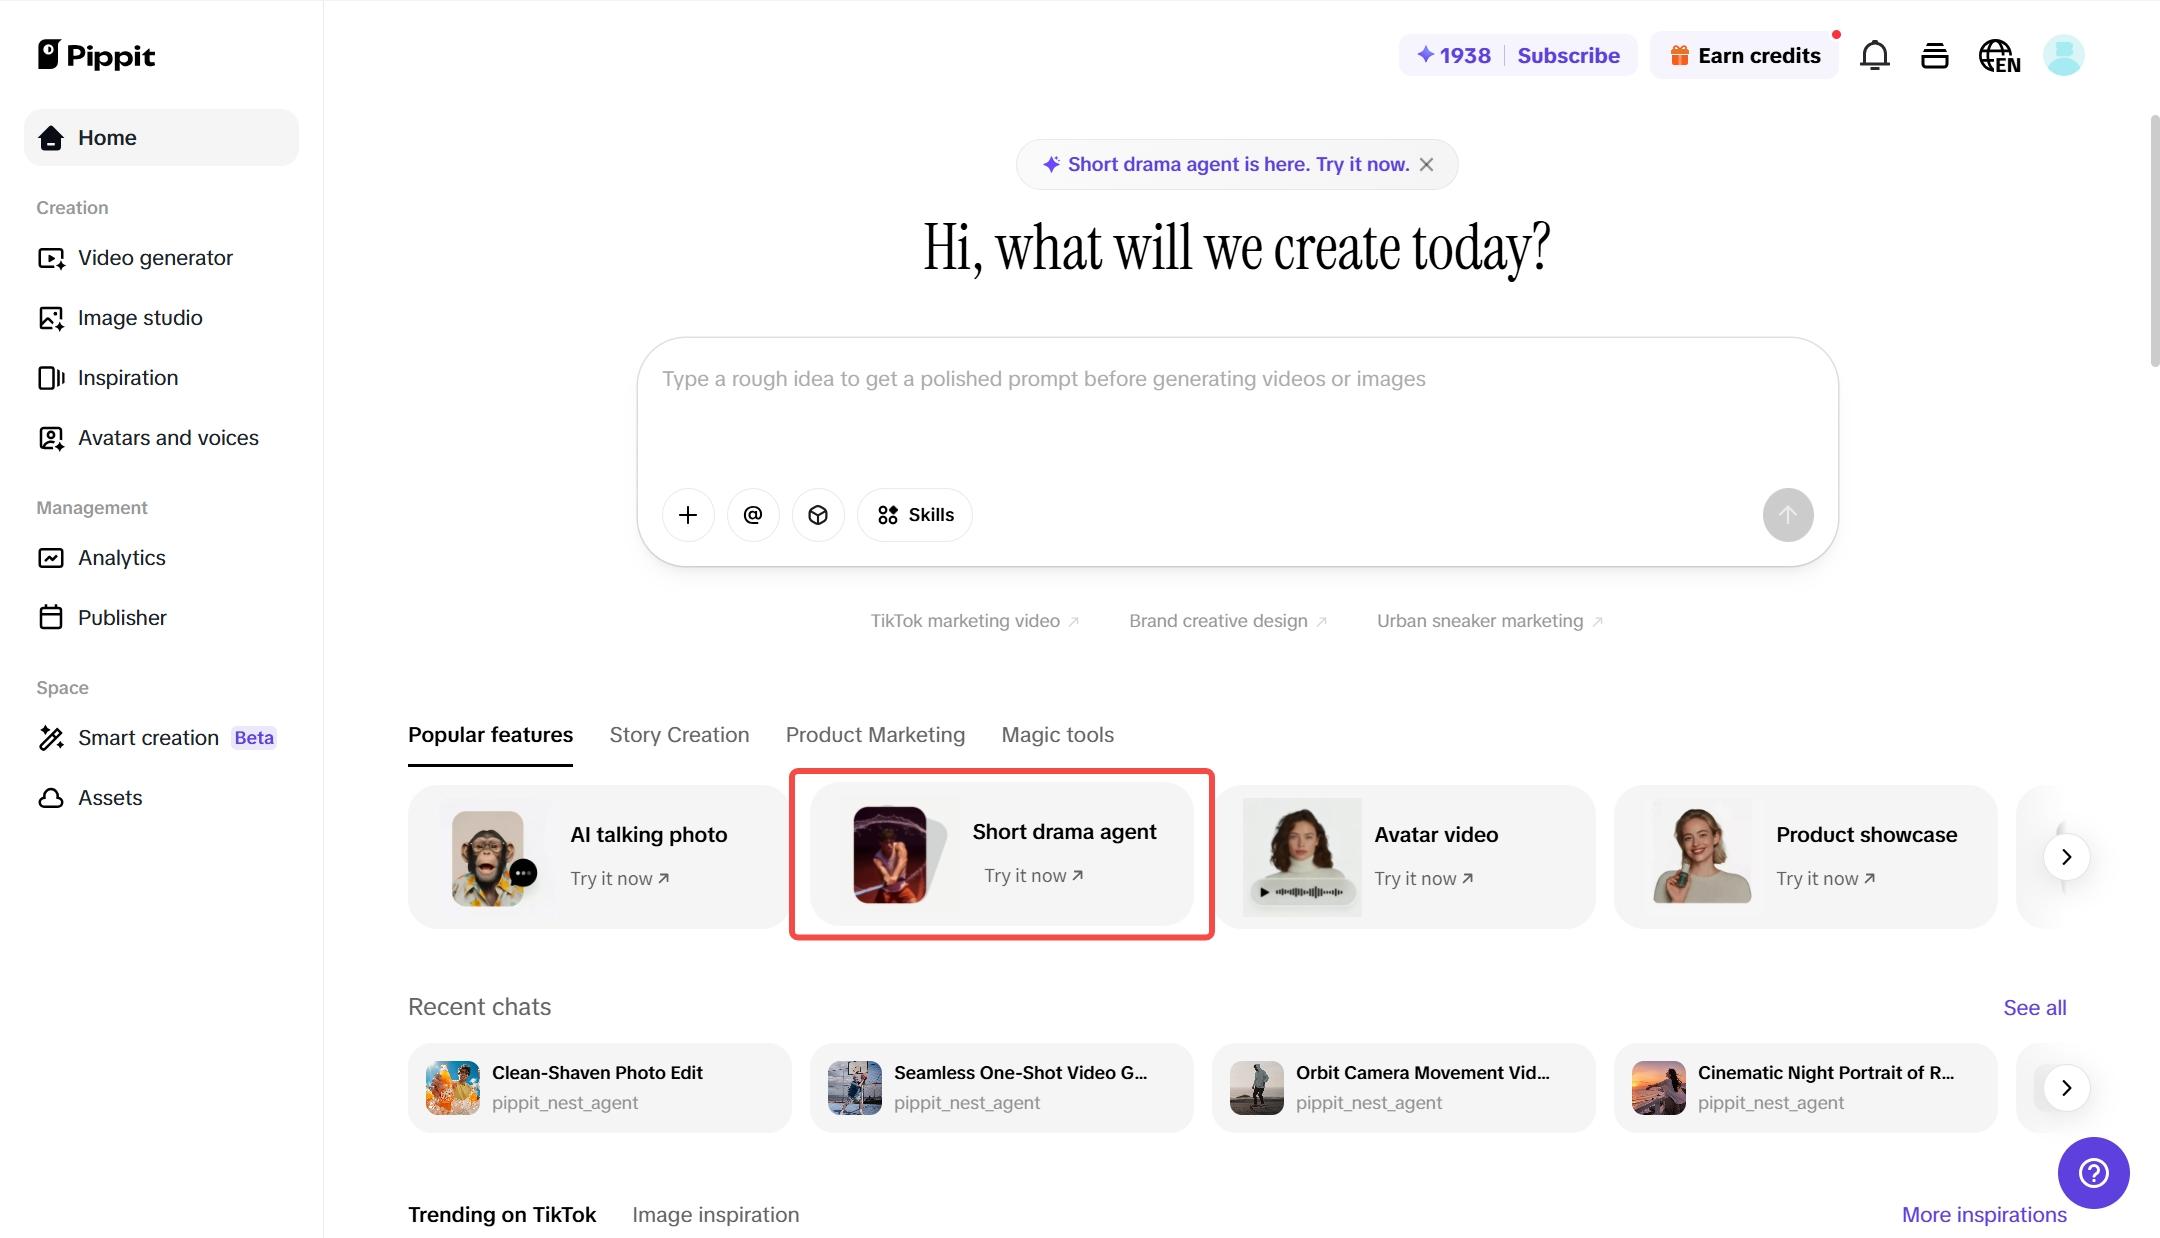Click the credits balance 1938
2160x1238 pixels.
pyautogui.click(x=1453, y=55)
